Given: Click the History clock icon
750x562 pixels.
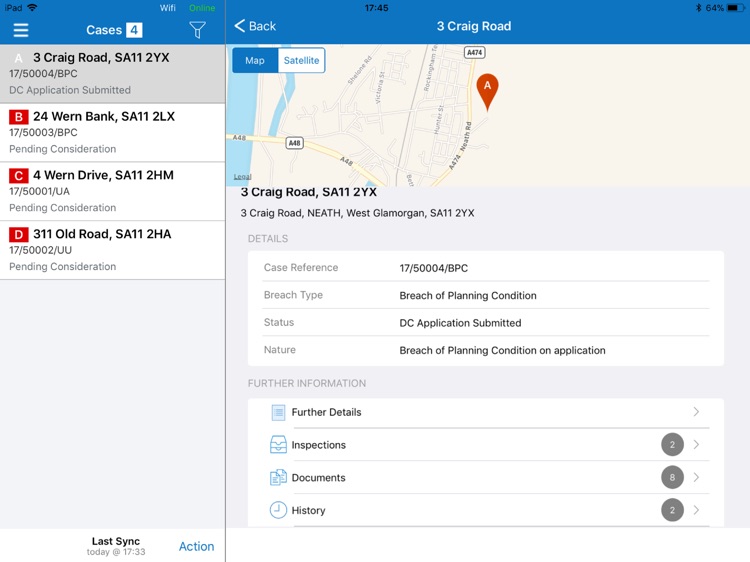Looking at the screenshot, I should (x=278, y=510).
